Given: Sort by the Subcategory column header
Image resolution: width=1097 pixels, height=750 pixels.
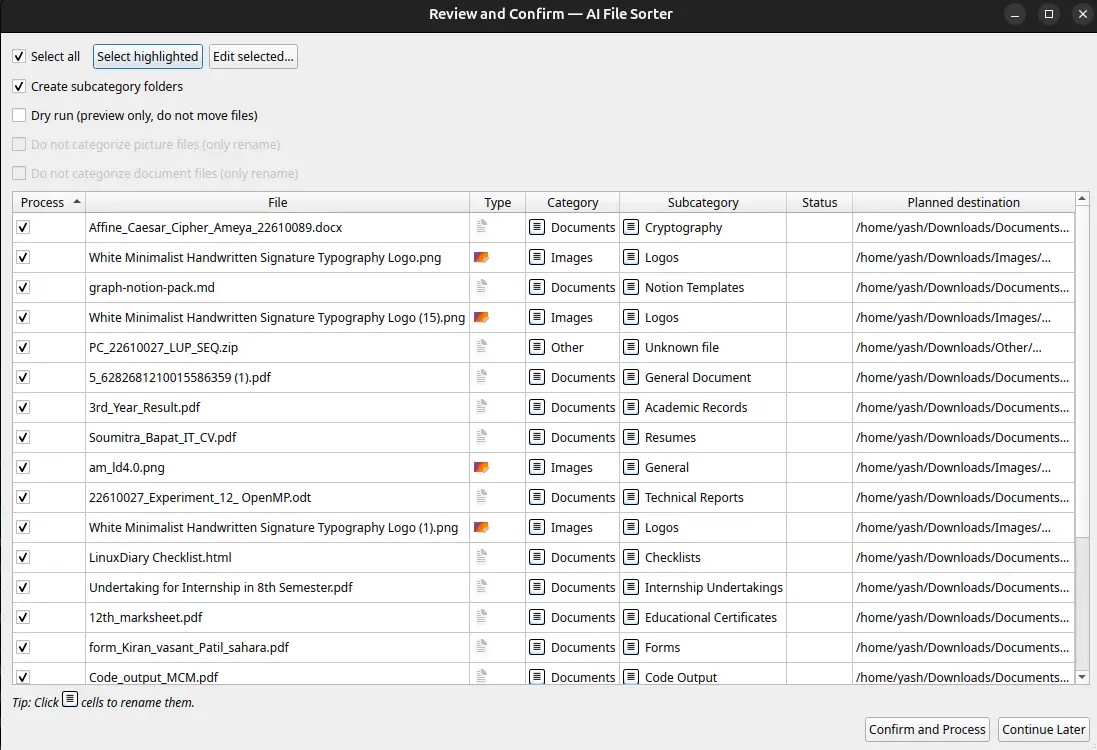Looking at the screenshot, I should [x=703, y=202].
